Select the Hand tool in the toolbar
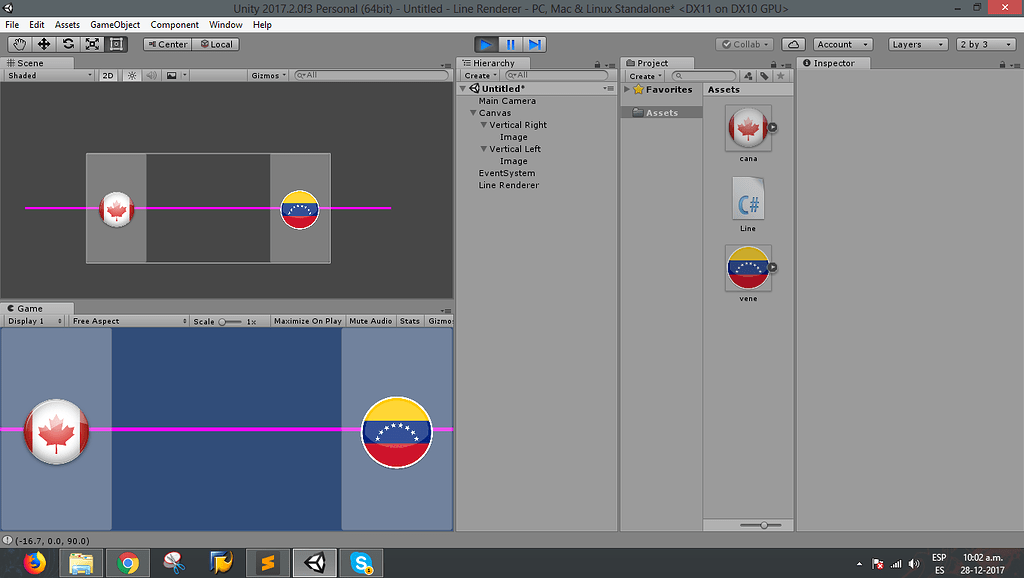The image size is (1024, 578). coord(18,44)
